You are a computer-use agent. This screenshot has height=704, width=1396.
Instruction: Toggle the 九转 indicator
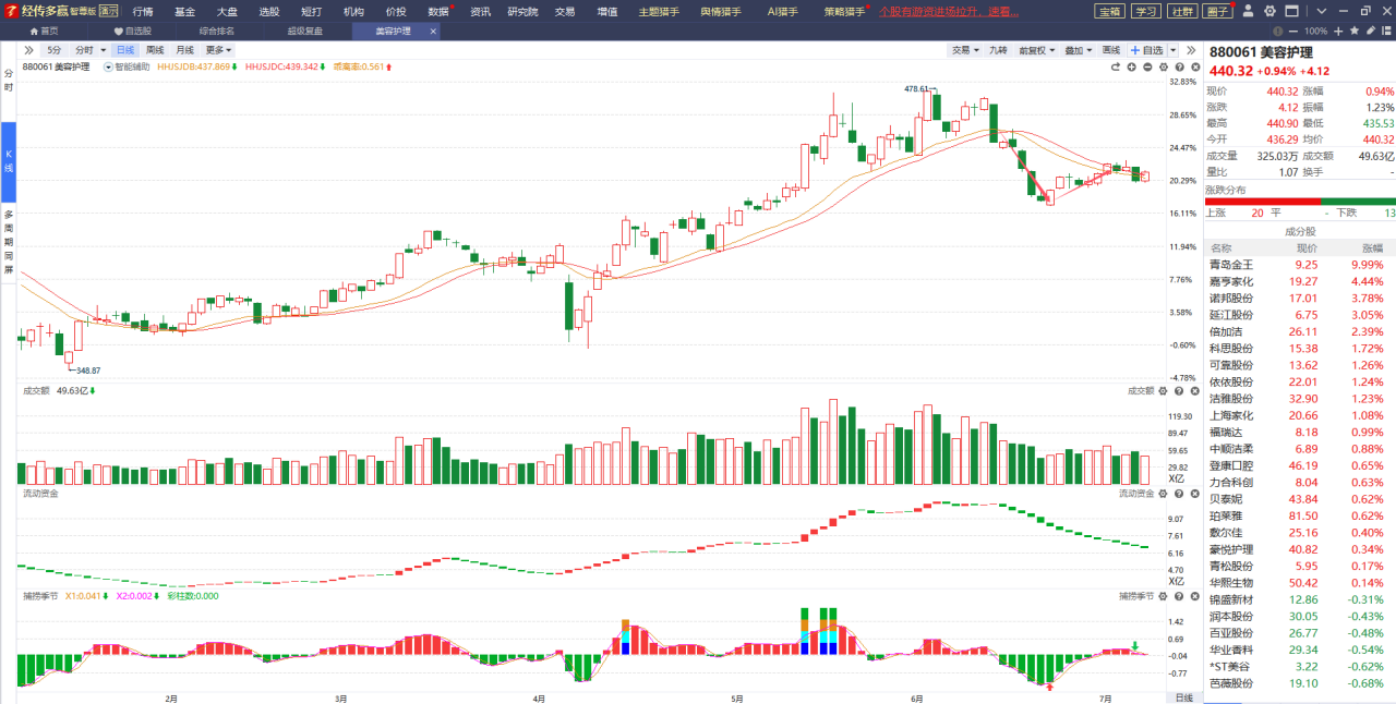tap(998, 50)
